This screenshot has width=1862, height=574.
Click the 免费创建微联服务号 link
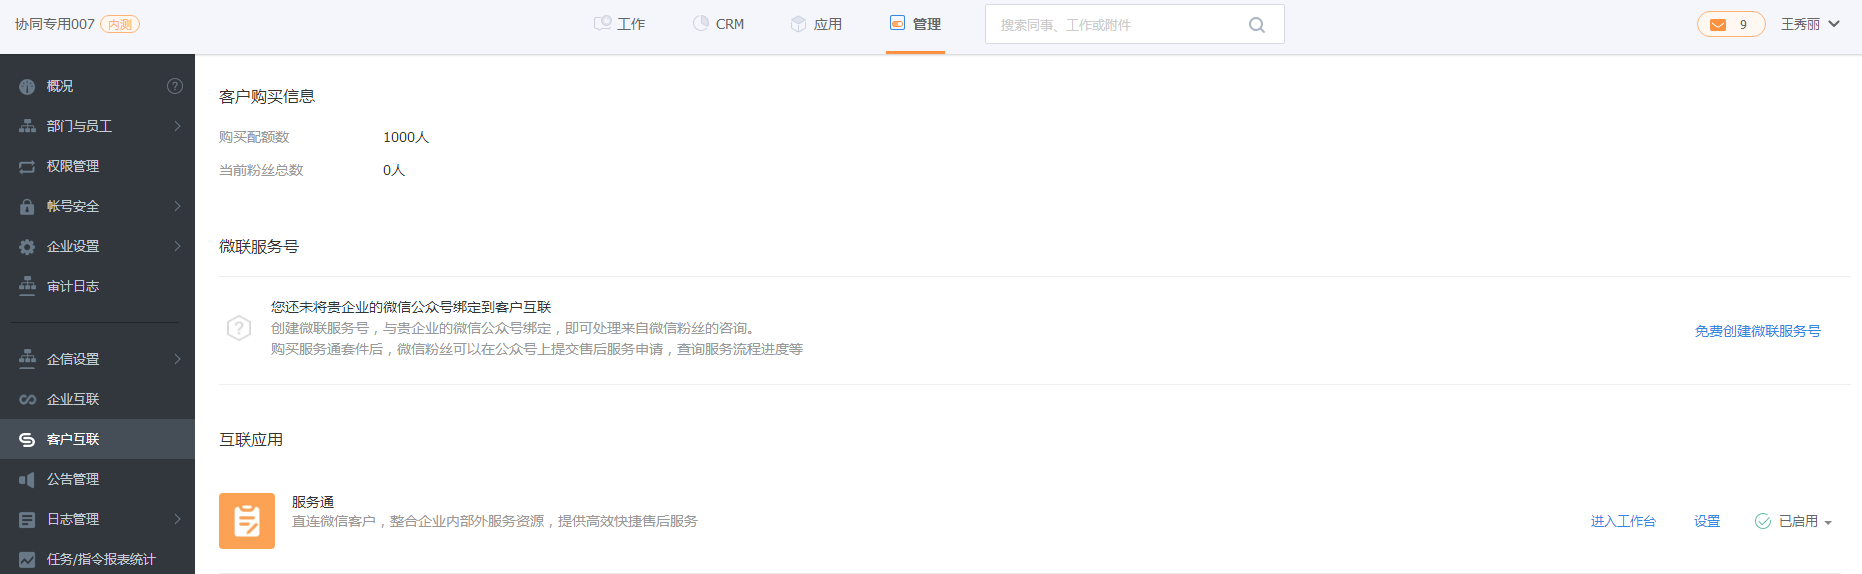1757,331
